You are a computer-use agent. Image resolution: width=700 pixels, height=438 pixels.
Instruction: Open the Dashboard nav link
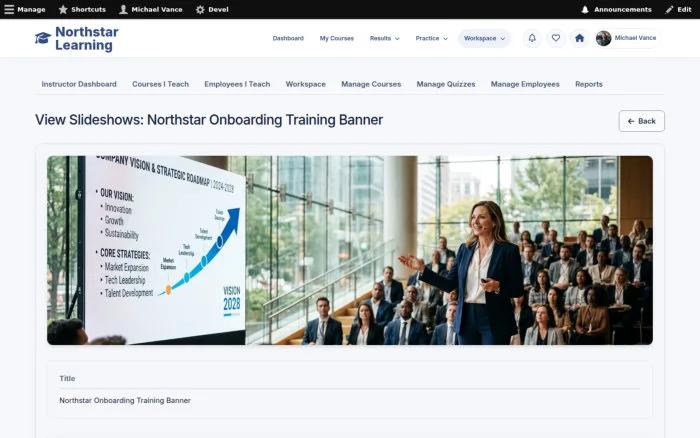pos(288,38)
